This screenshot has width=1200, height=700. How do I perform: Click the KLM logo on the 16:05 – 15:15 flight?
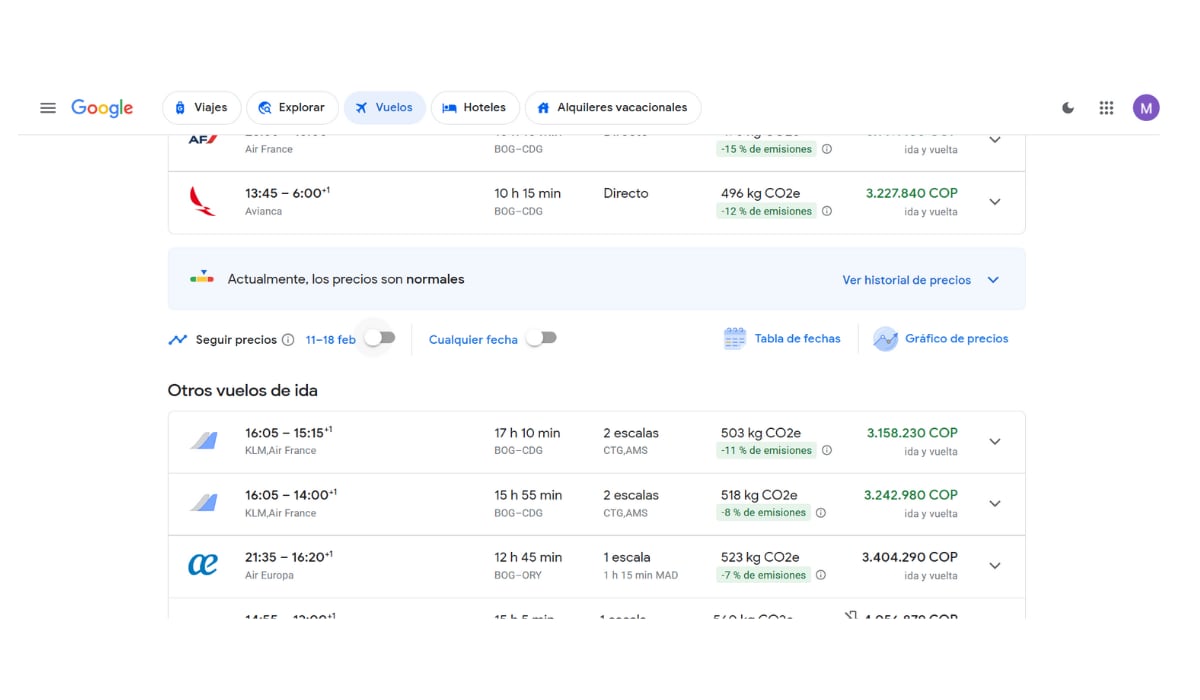204,441
